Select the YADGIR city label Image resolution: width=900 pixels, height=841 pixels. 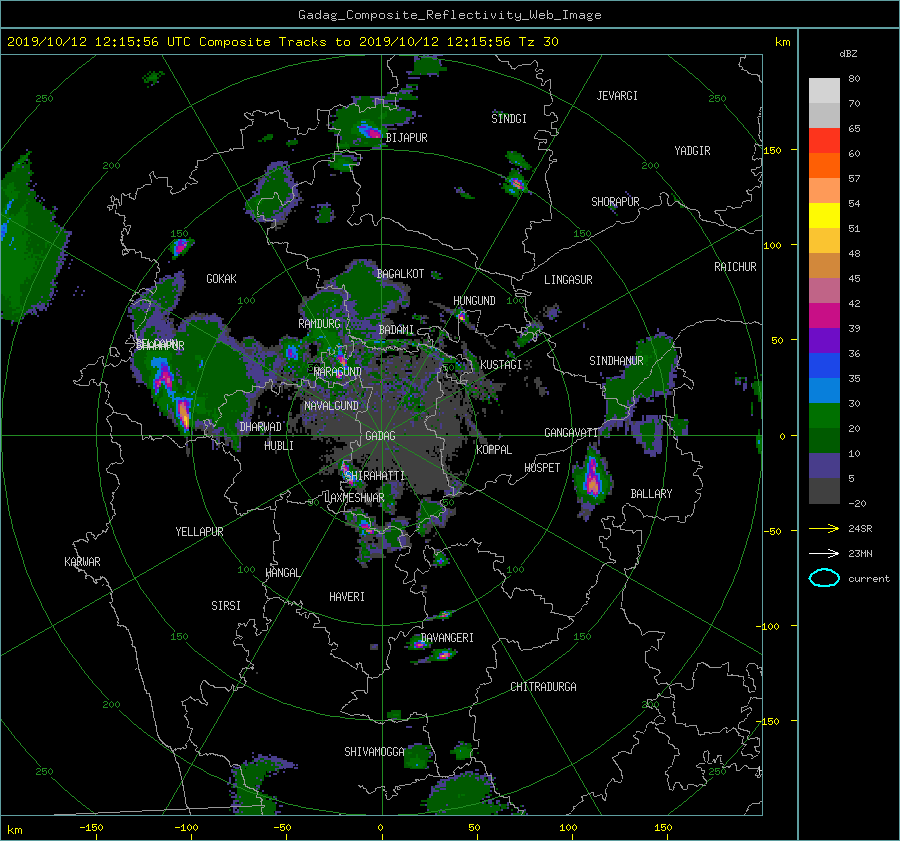692,151
